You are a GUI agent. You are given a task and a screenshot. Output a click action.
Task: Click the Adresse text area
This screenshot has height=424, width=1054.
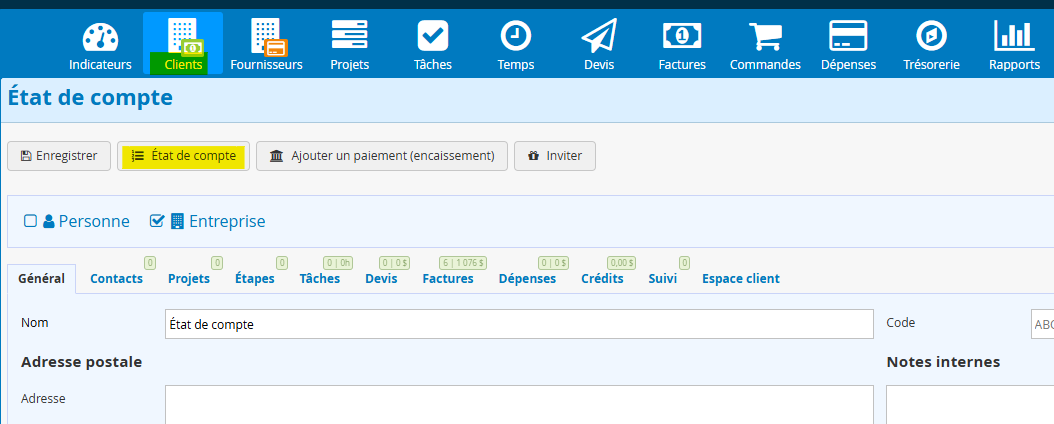click(x=518, y=404)
